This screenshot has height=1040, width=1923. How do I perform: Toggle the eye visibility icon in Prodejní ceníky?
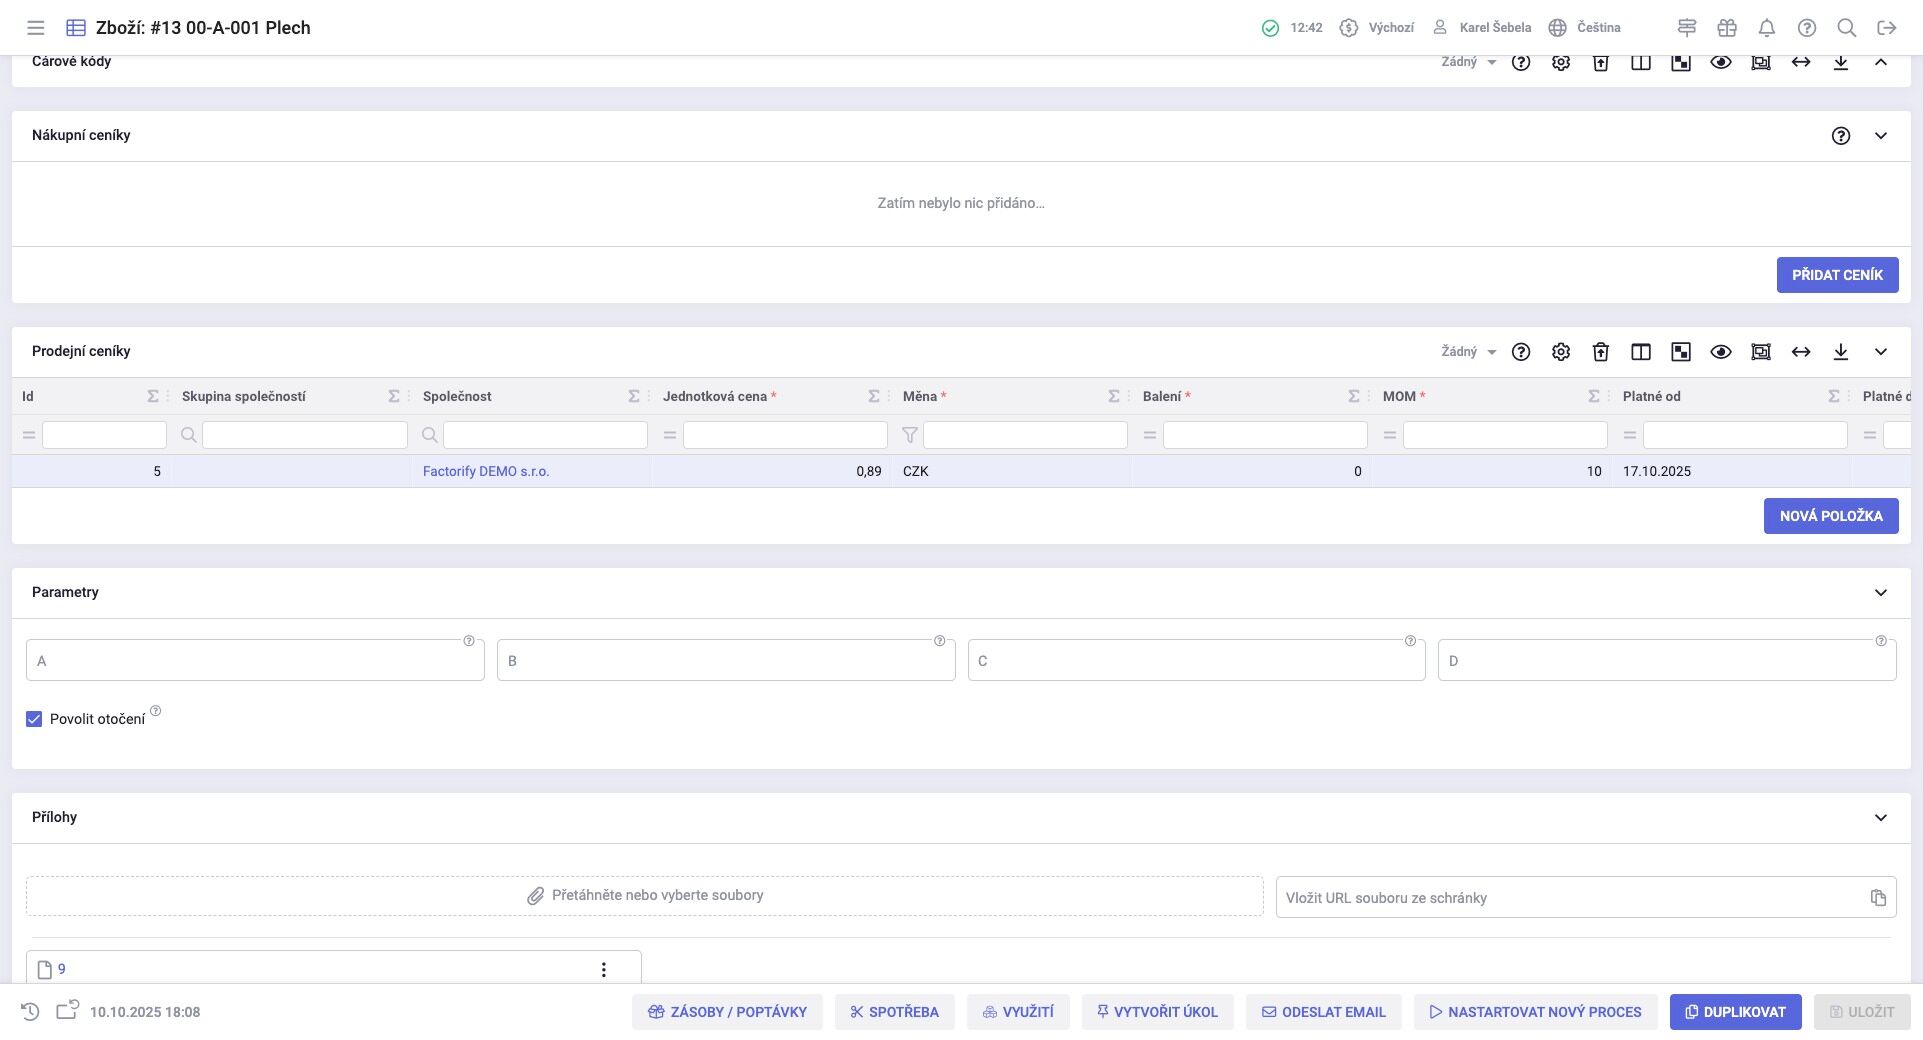tap(1721, 352)
